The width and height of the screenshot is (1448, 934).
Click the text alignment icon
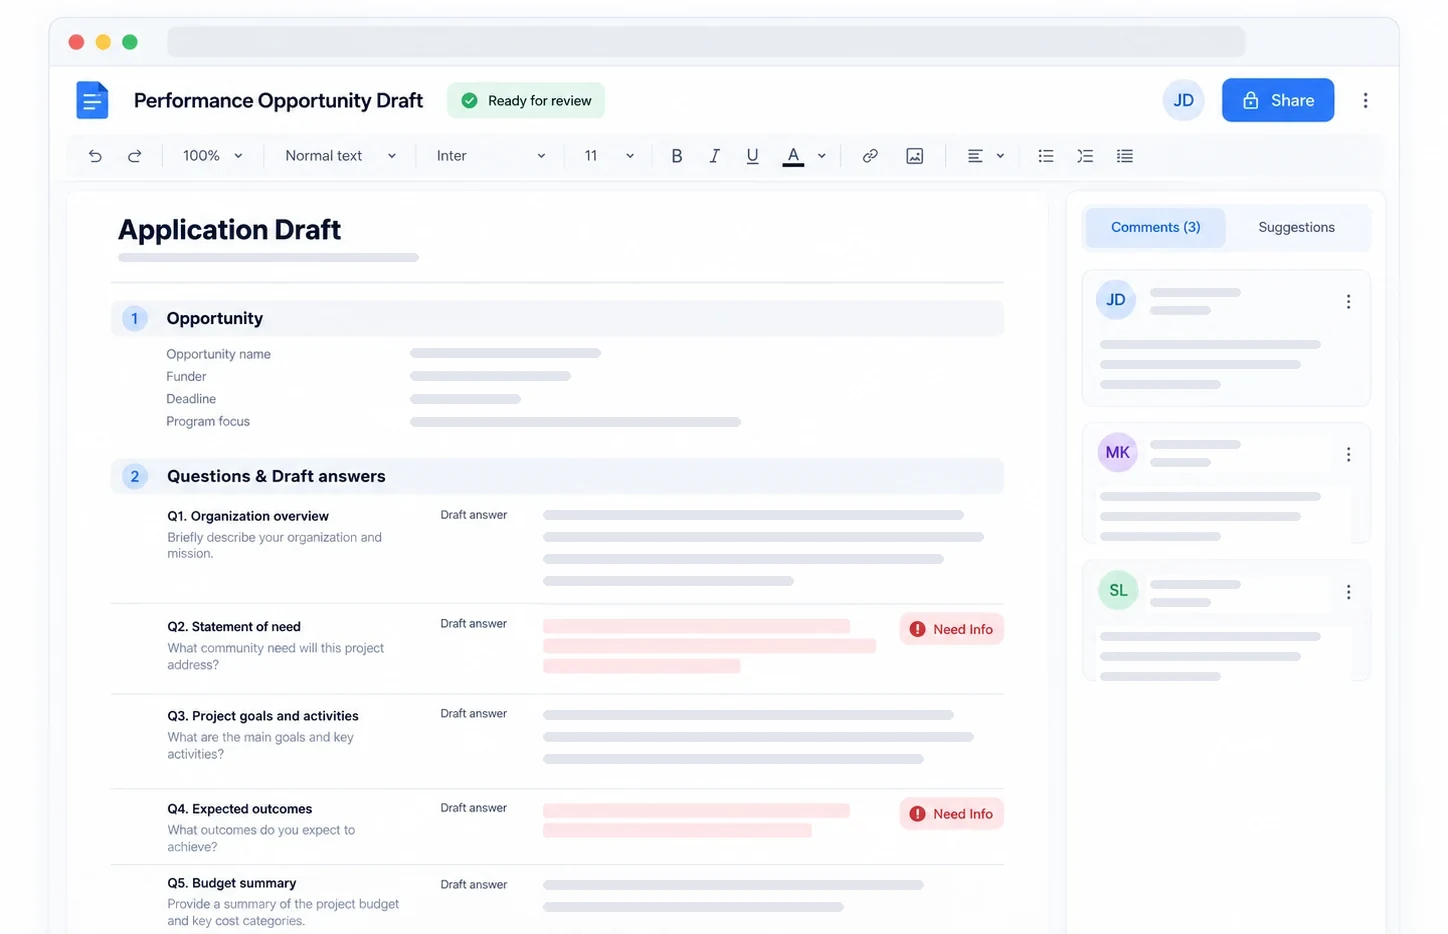(x=975, y=156)
